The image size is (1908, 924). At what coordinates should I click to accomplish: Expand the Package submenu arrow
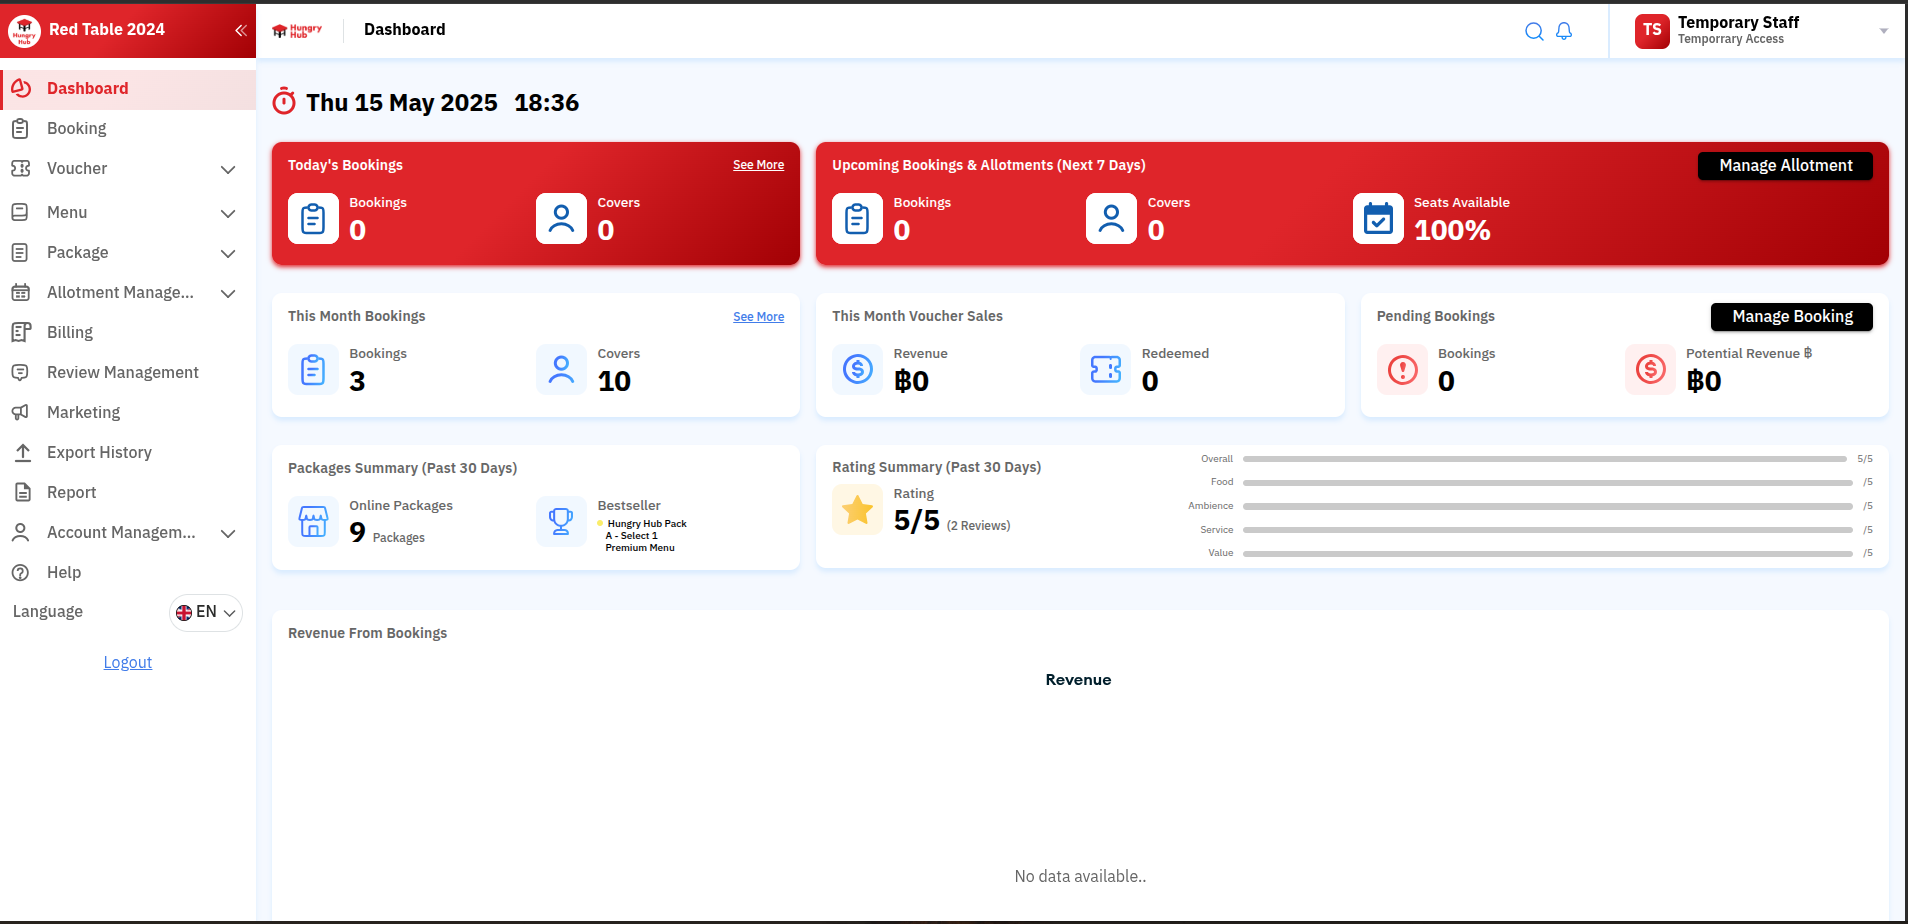coord(228,253)
